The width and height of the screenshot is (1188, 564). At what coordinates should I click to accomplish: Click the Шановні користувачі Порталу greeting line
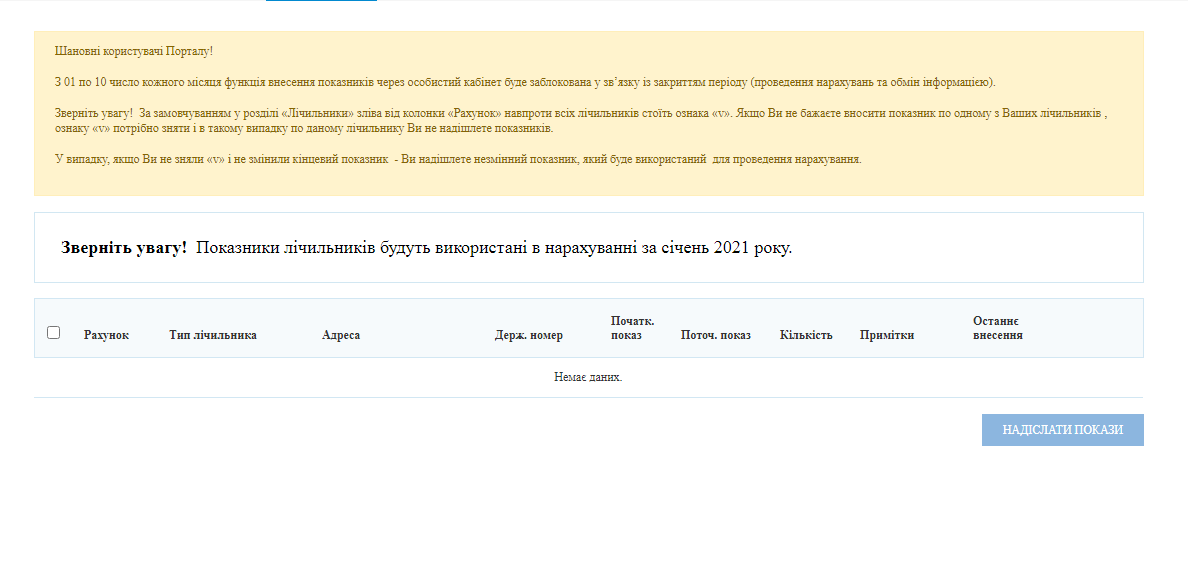[134, 50]
